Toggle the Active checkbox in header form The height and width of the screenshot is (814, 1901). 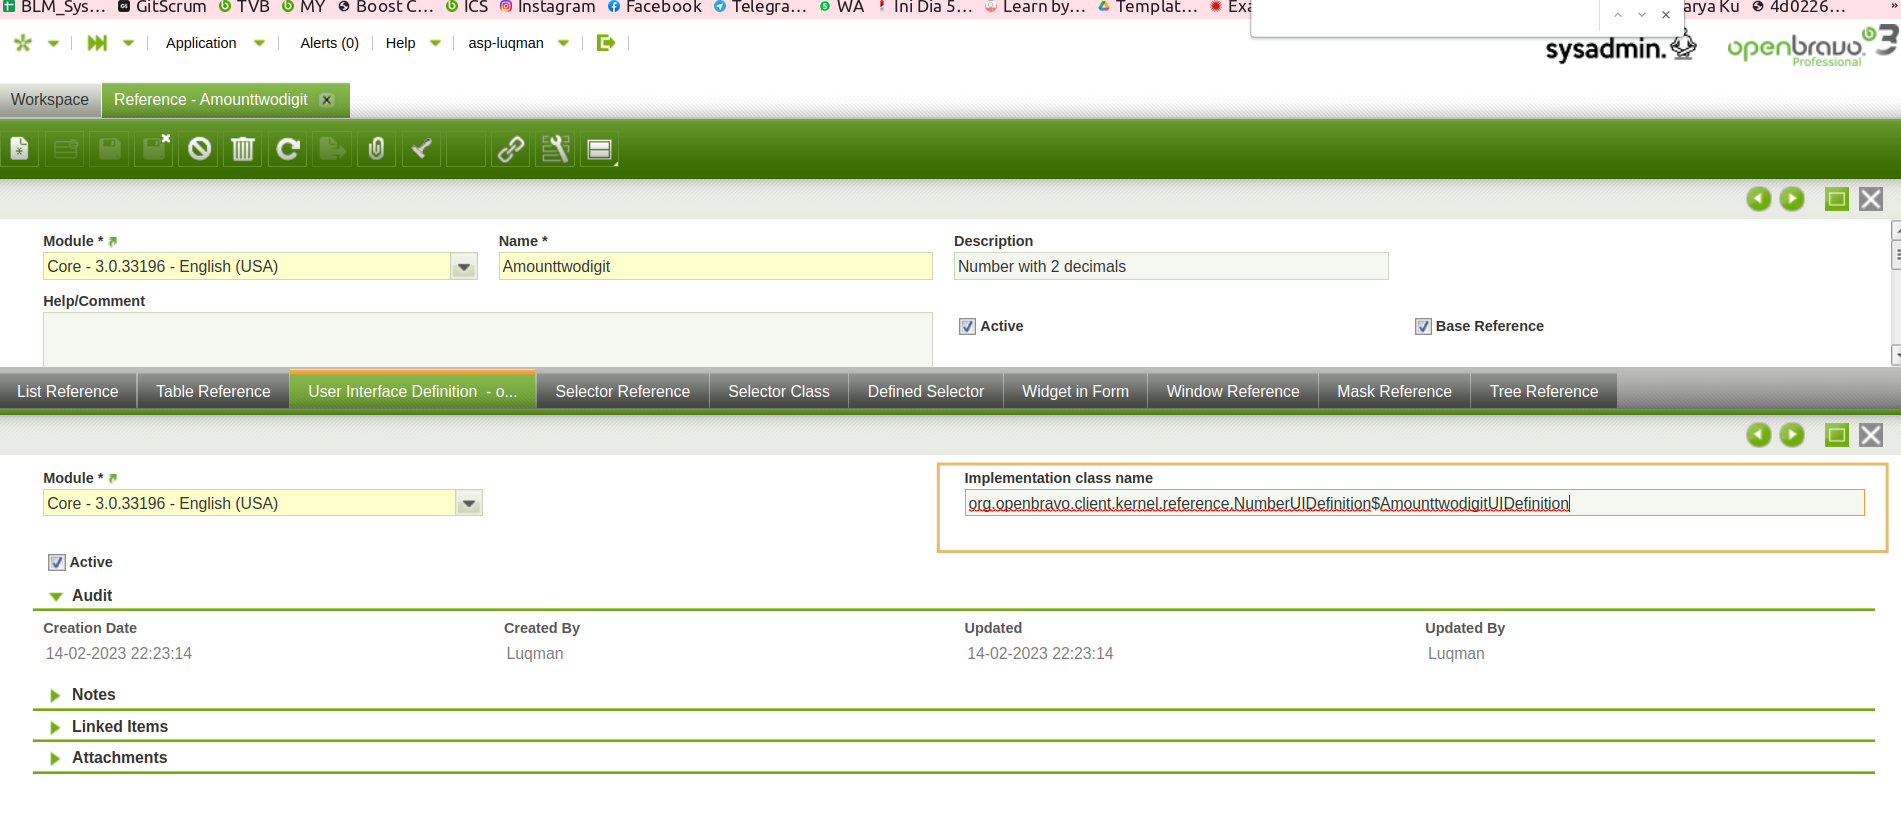pyautogui.click(x=967, y=326)
